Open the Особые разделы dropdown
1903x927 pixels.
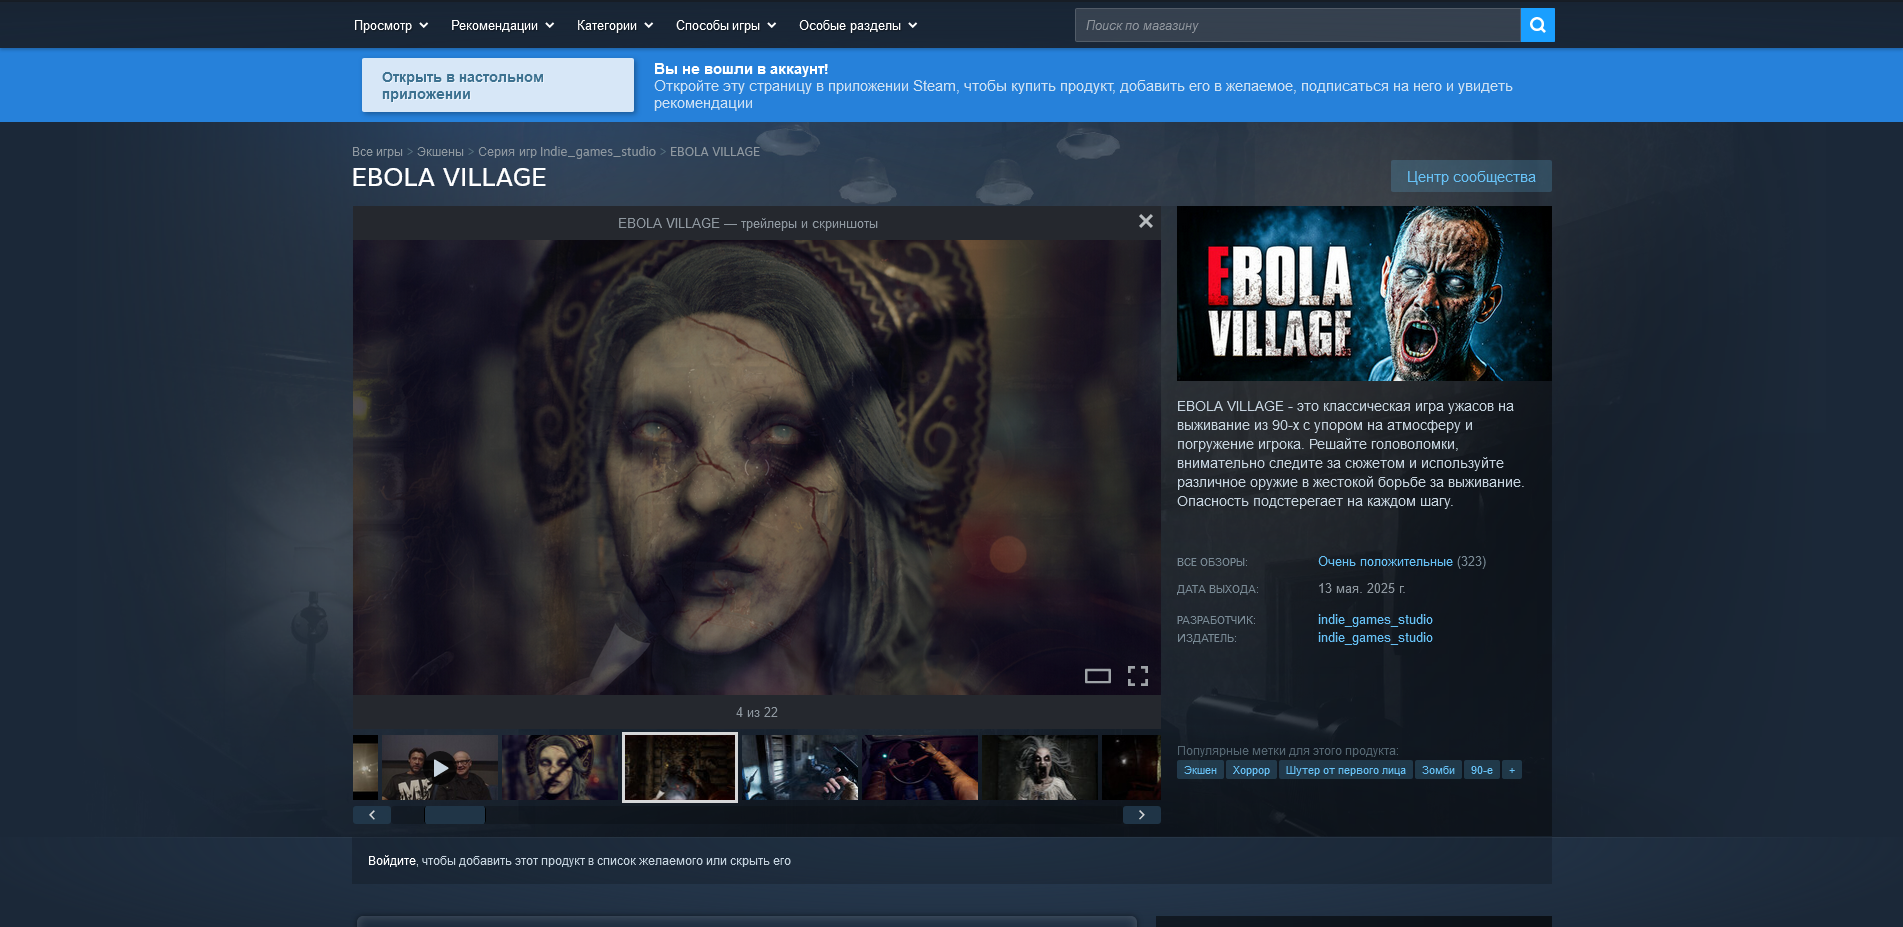point(858,25)
